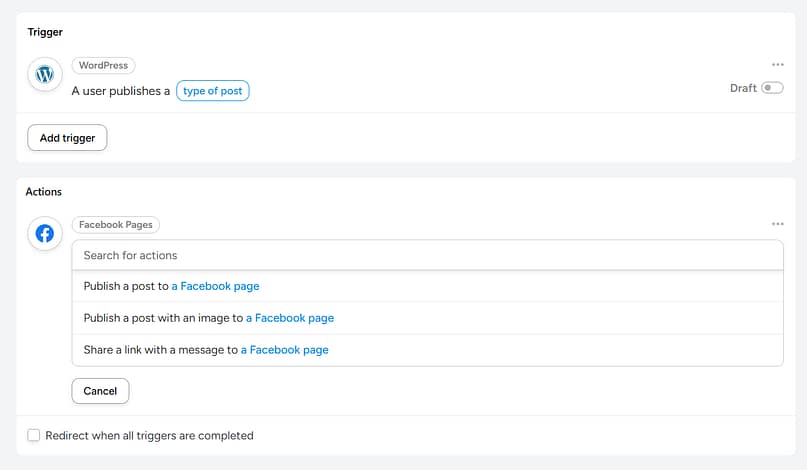Image resolution: width=807 pixels, height=470 pixels.
Task: Open the Facebook Pages action three-dot menu
Action: point(778,224)
